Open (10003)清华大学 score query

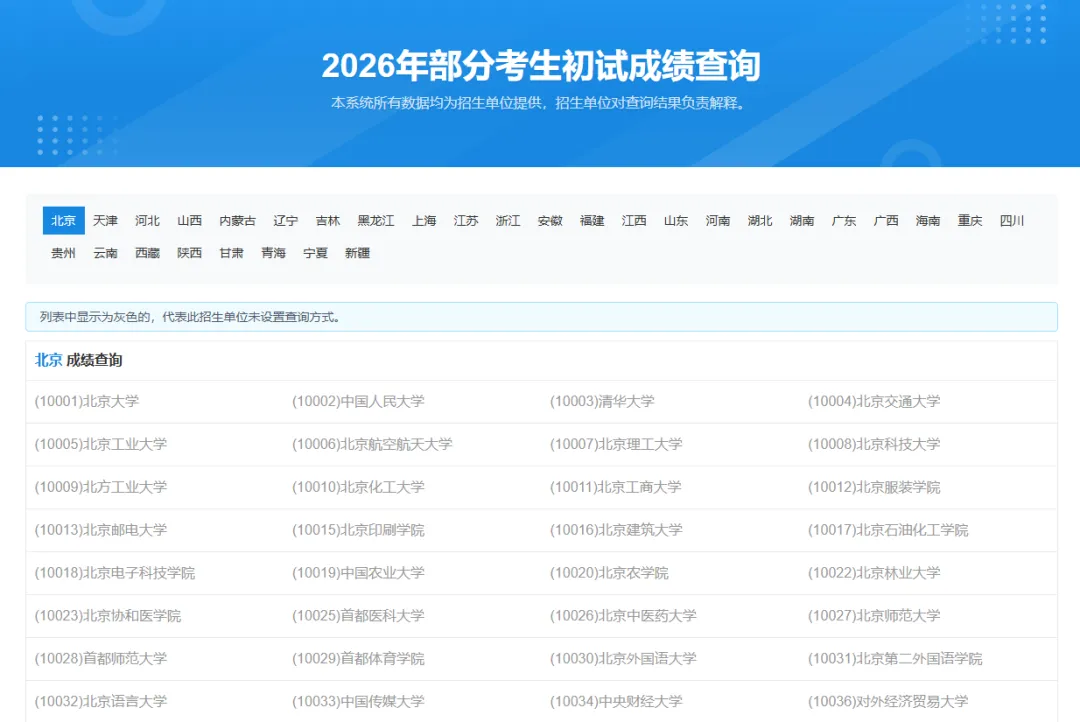[602, 401]
